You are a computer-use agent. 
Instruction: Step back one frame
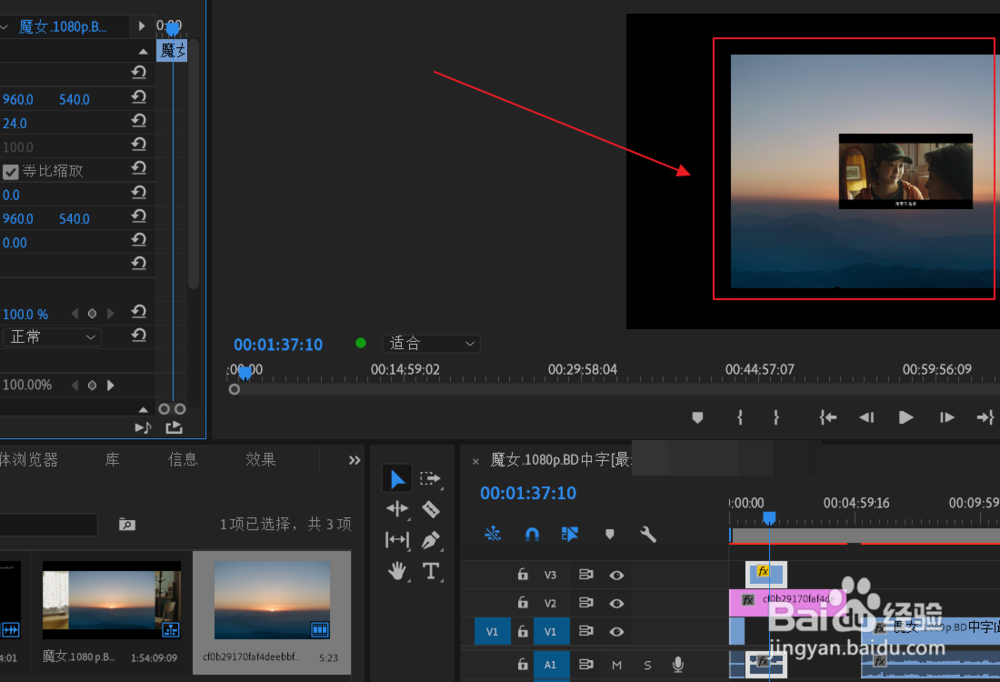[866, 418]
